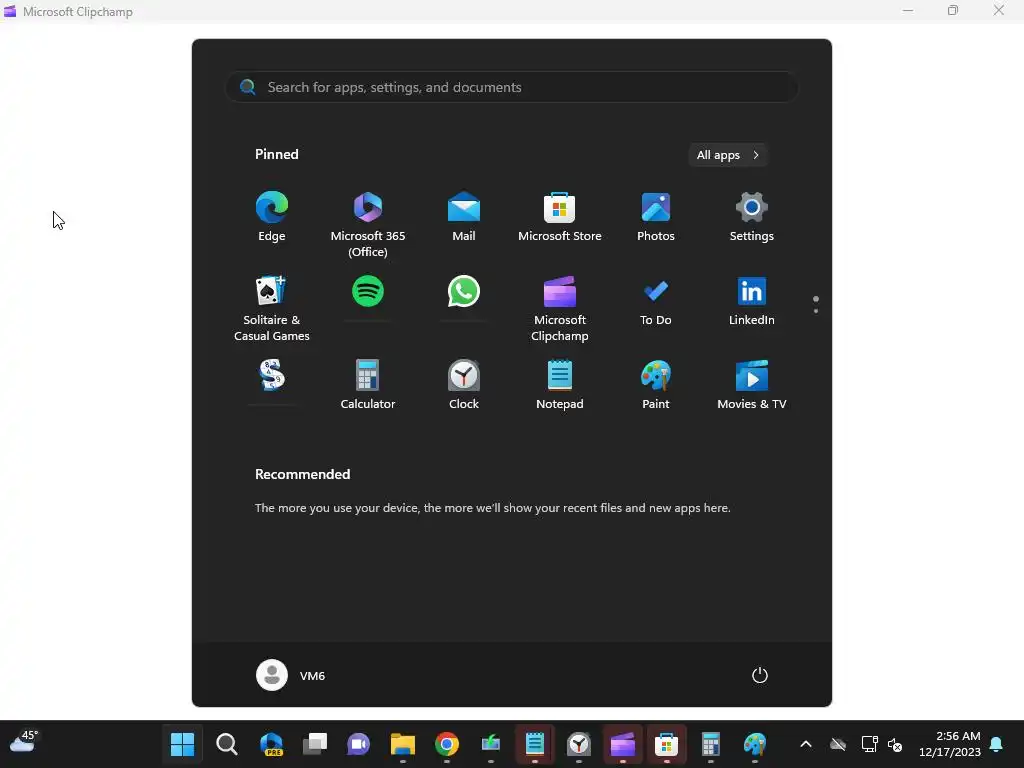Viewport: 1024px width, 768px height.
Task: Open the pinned Spotify app
Action: (x=368, y=291)
